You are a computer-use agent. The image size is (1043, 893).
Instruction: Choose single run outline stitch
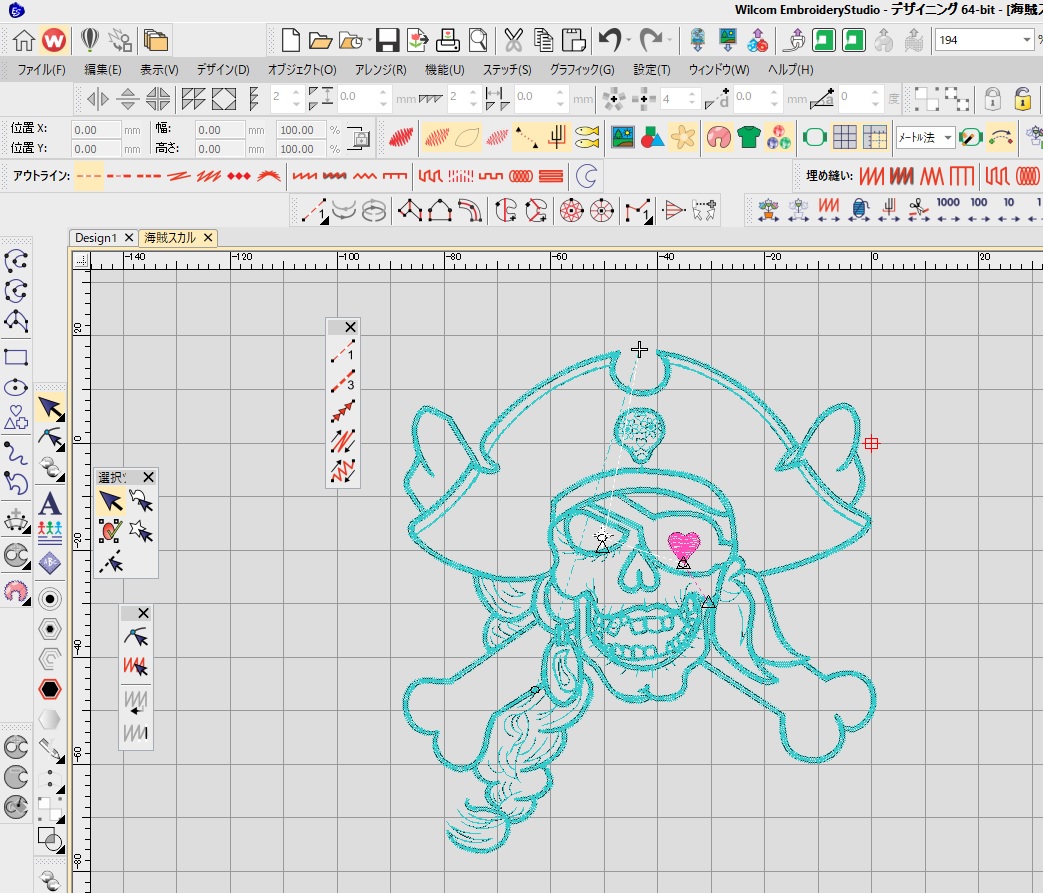[x=88, y=176]
